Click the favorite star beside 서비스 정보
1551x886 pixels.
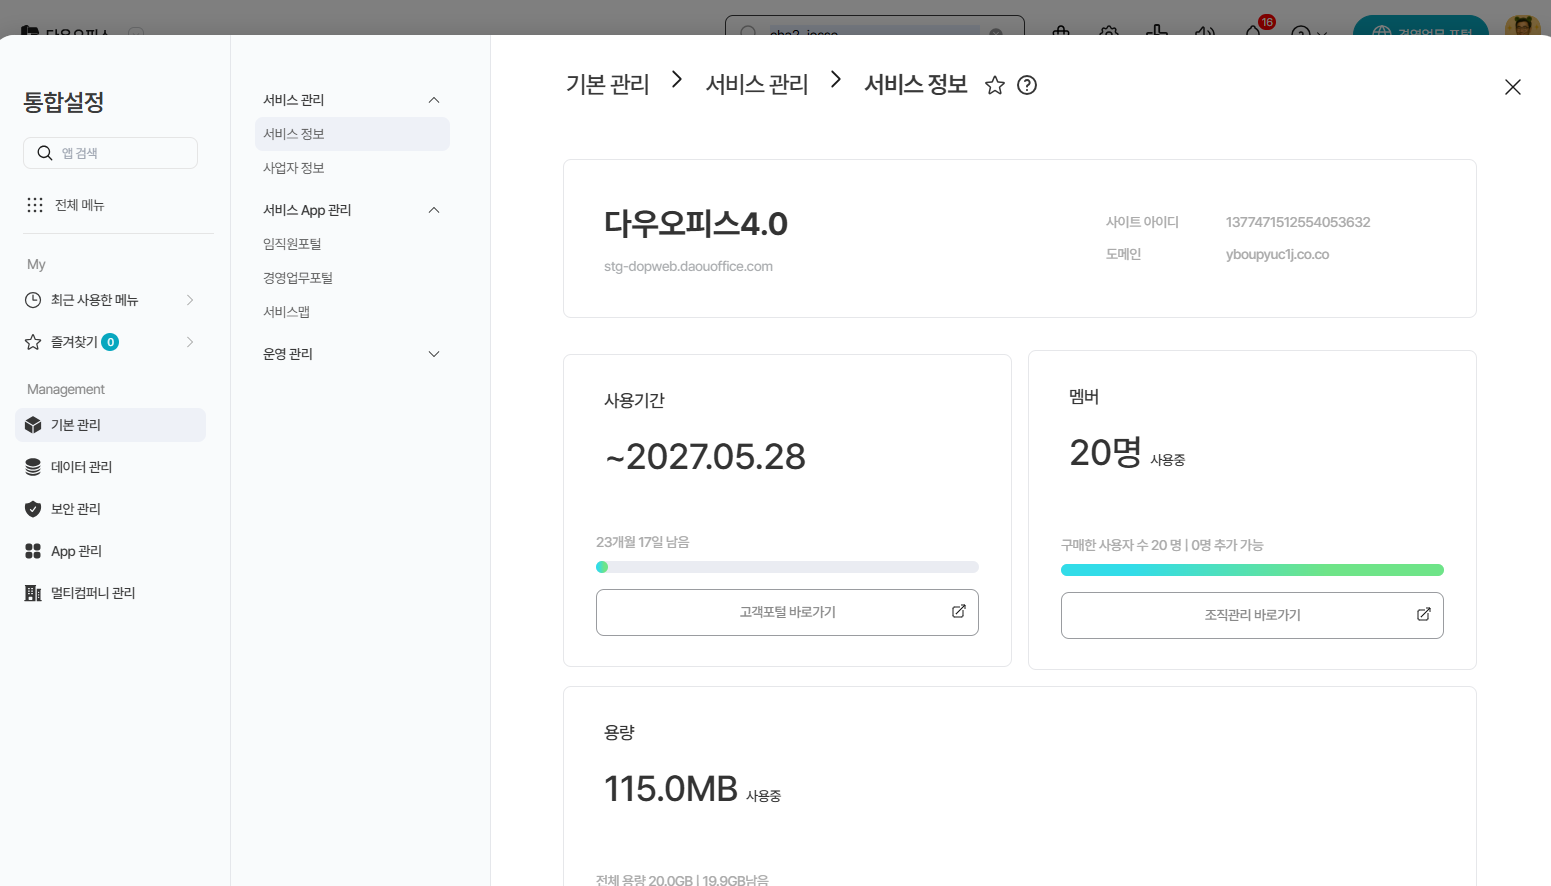994,86
